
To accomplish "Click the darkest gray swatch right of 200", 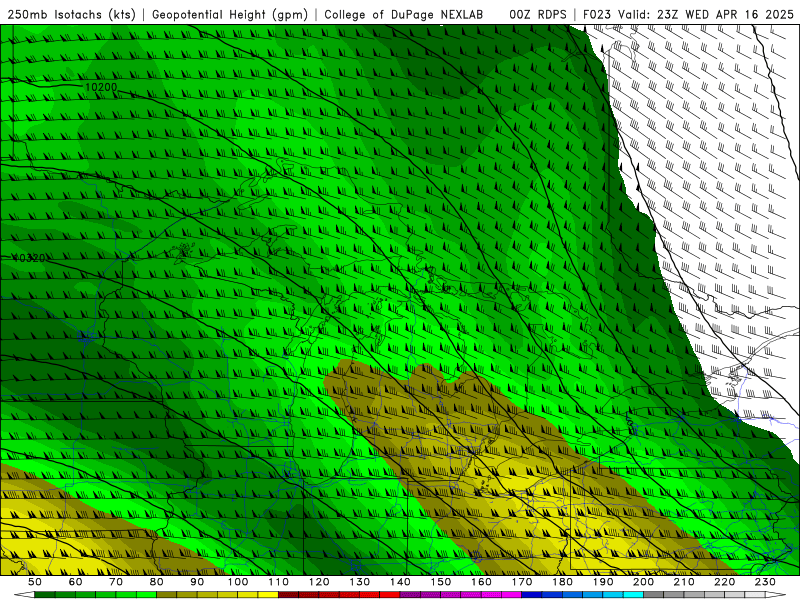I will point(653,594).
